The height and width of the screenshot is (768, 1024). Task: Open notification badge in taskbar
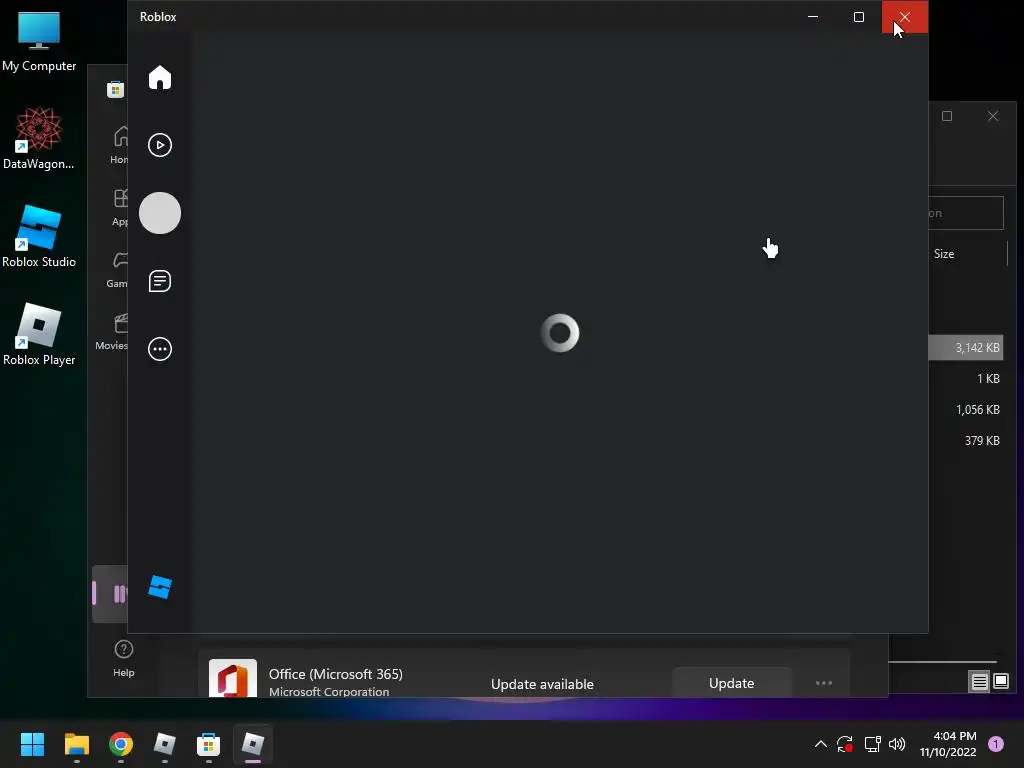996,744
